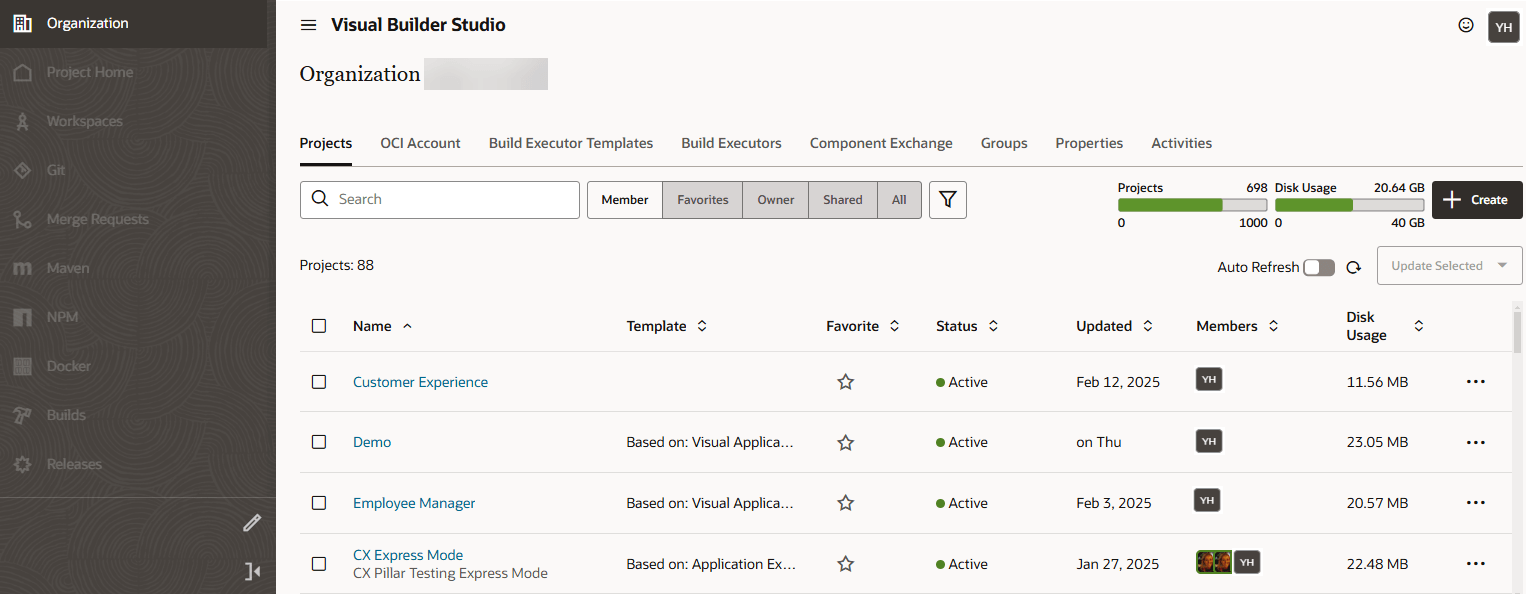1526x594 pixels.
Task: Click the smiley feedback icon
Action: (x=1465, y=26)
